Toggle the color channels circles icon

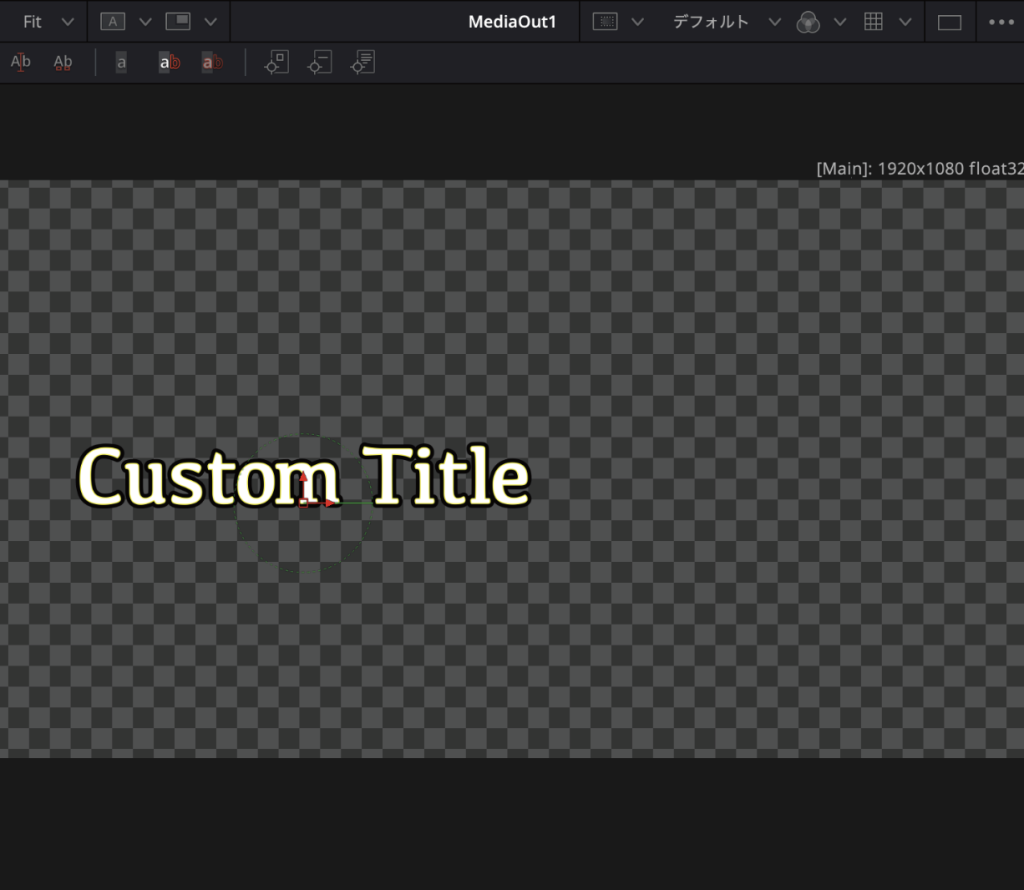coord(808,22)
